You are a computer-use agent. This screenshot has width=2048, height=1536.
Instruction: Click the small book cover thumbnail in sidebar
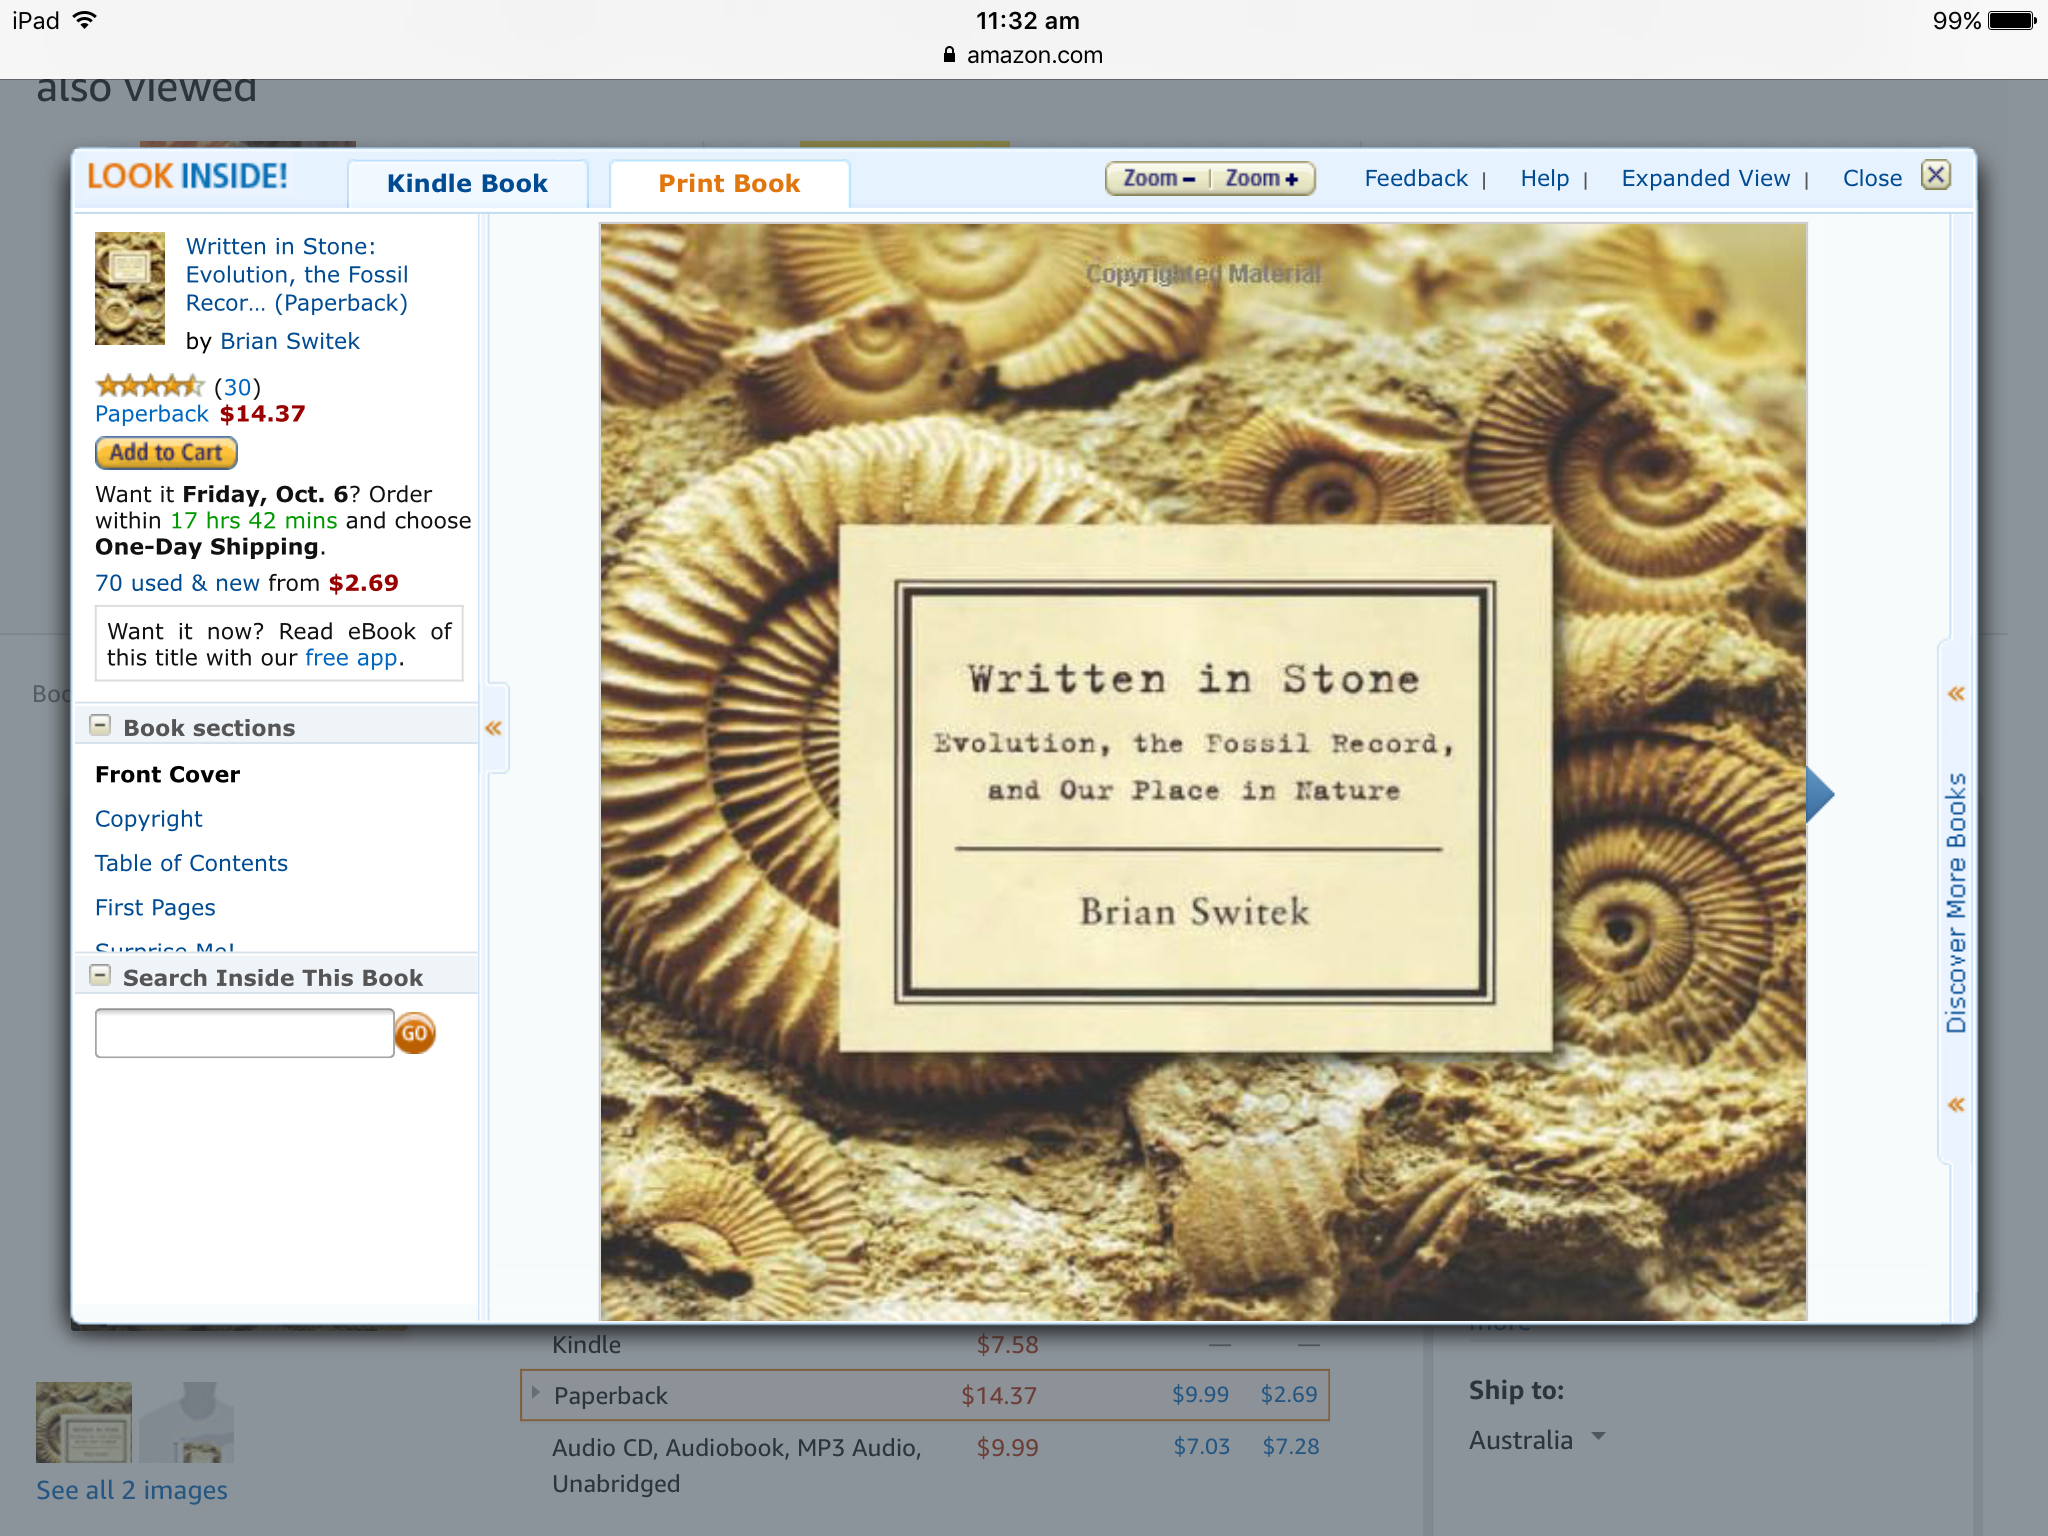130,288
